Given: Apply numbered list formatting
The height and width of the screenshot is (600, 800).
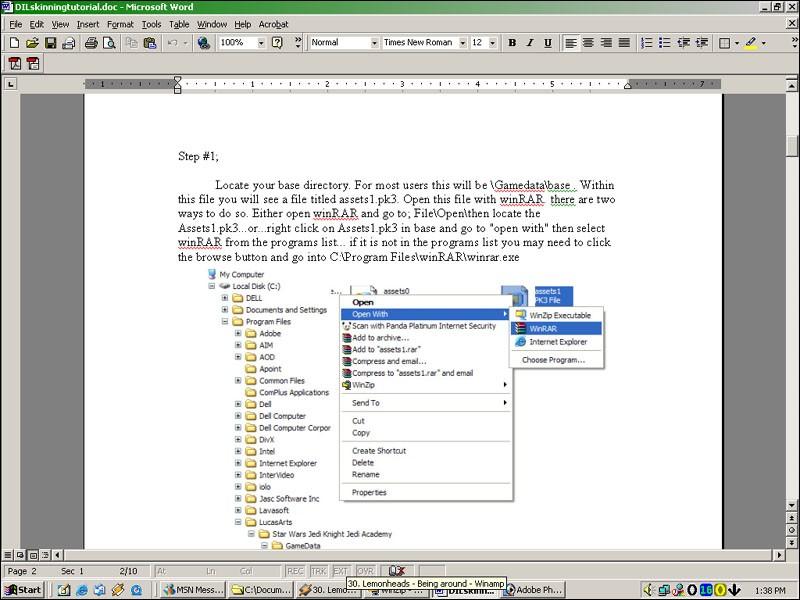Looking at the screenshot, I should 646,43.
